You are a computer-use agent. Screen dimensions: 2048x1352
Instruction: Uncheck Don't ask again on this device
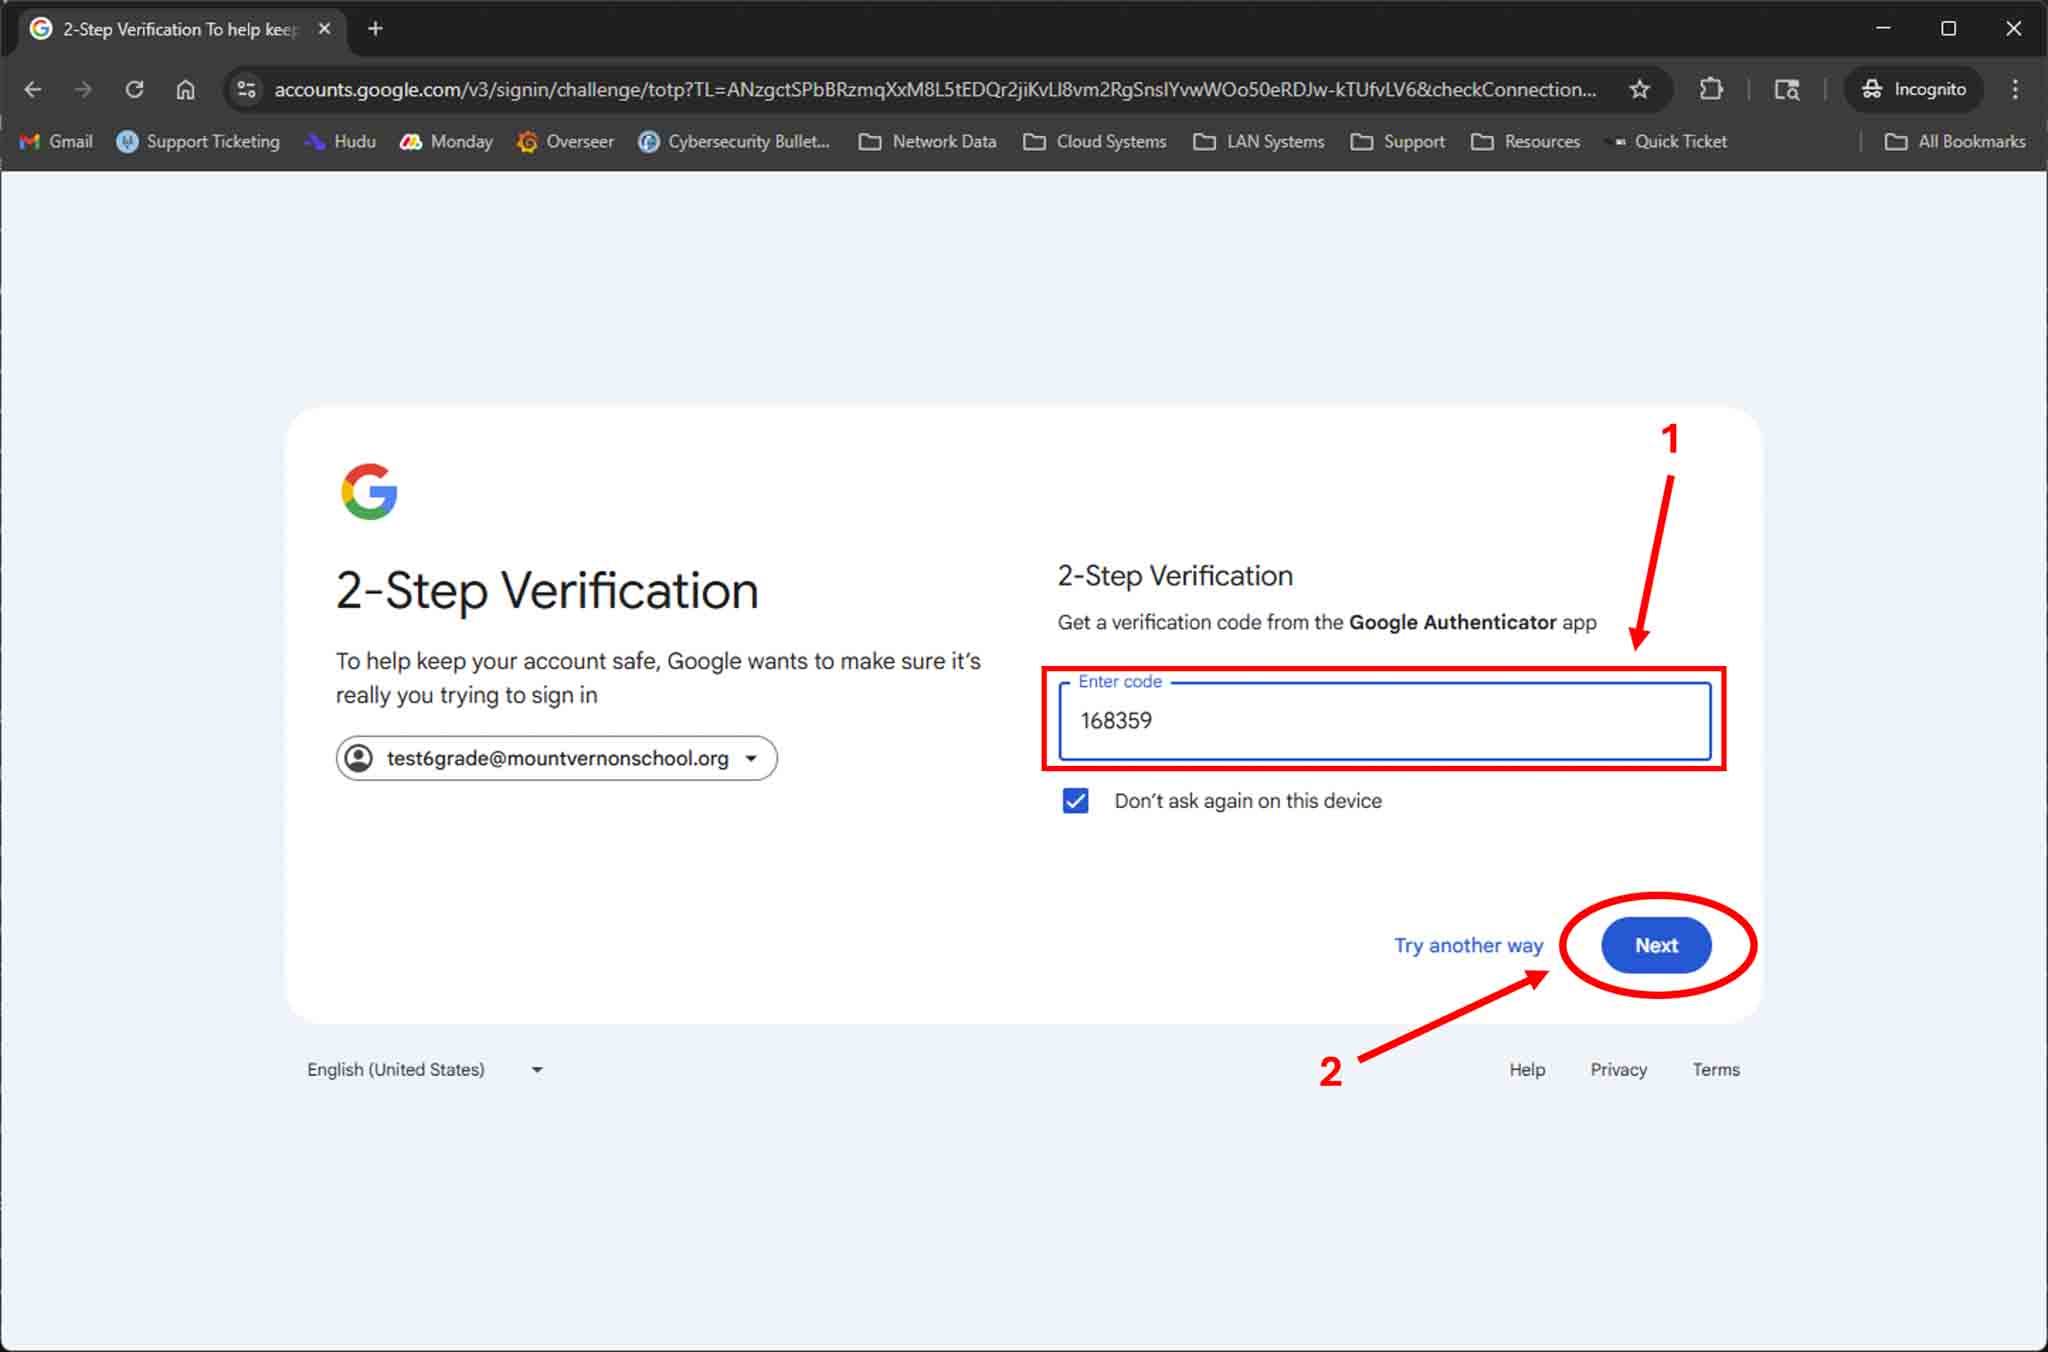click(x=1075, y=801)
